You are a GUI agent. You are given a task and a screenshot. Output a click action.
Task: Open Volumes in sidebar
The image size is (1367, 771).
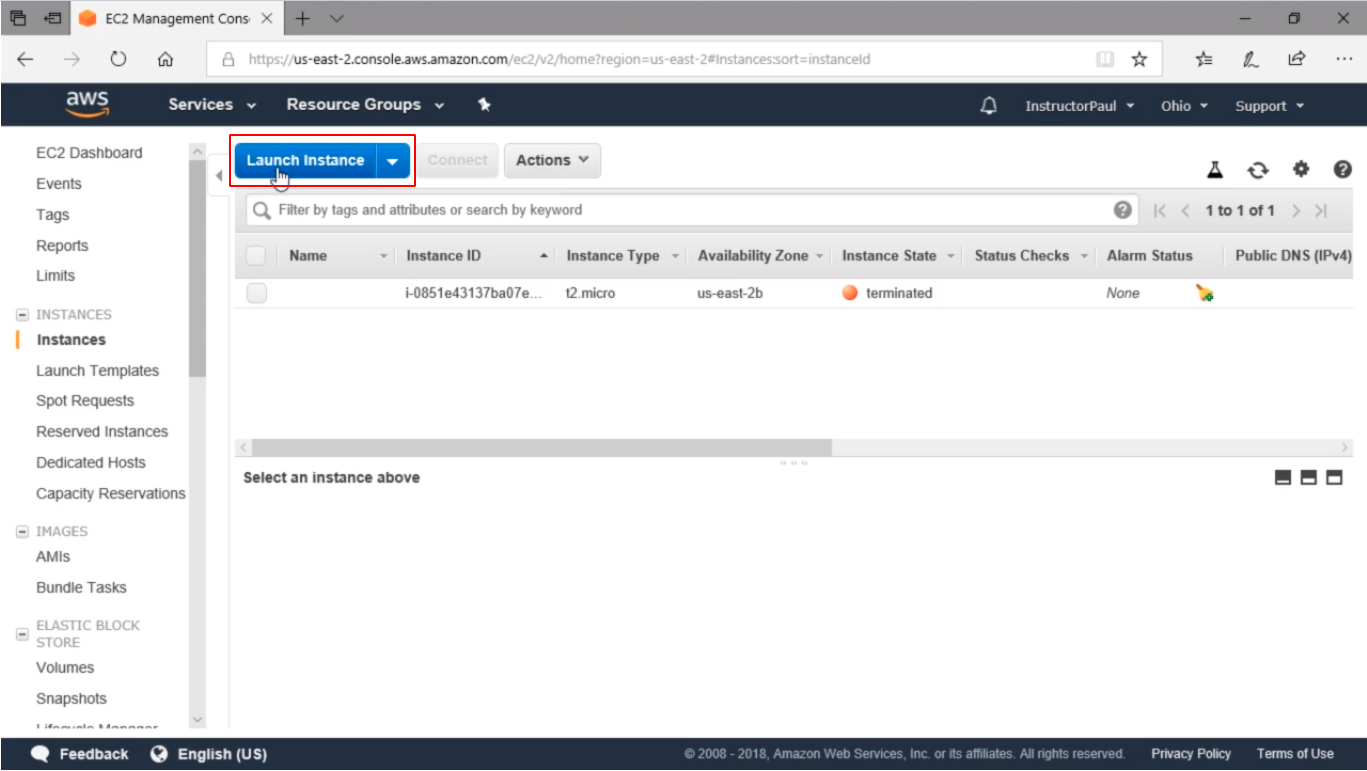65,668
